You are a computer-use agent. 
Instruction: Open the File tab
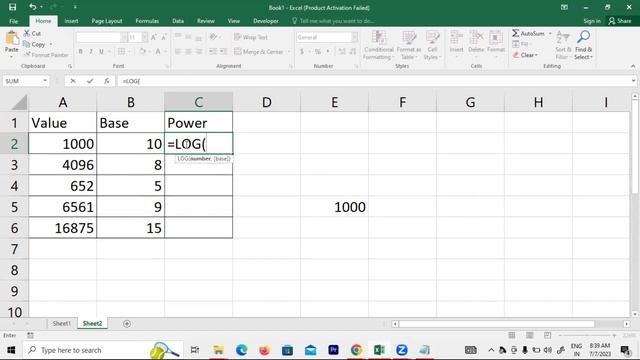click(x=13, y=21)
